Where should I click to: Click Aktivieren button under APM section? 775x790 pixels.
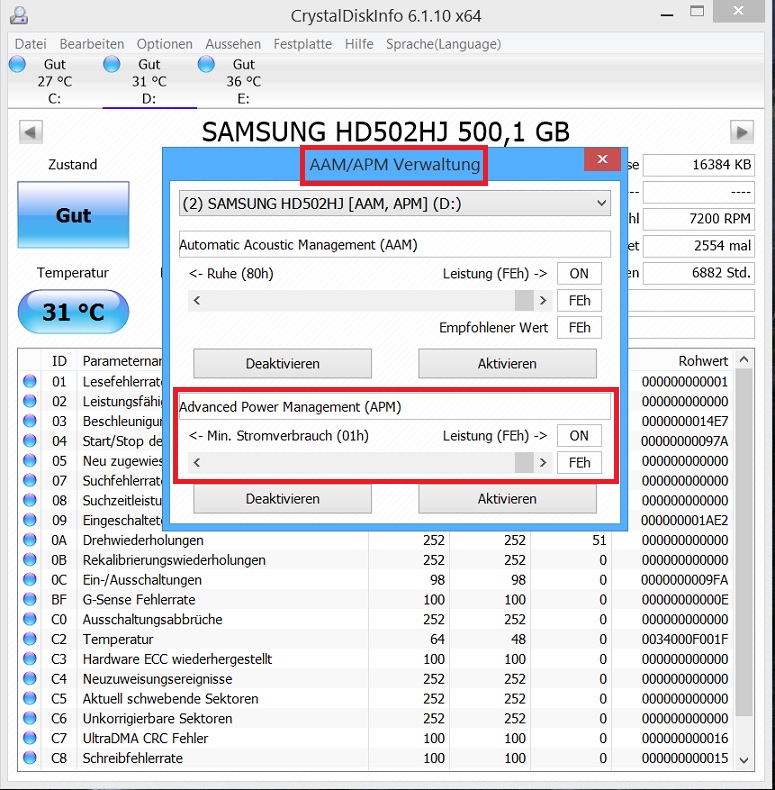(x=507, y=499)
